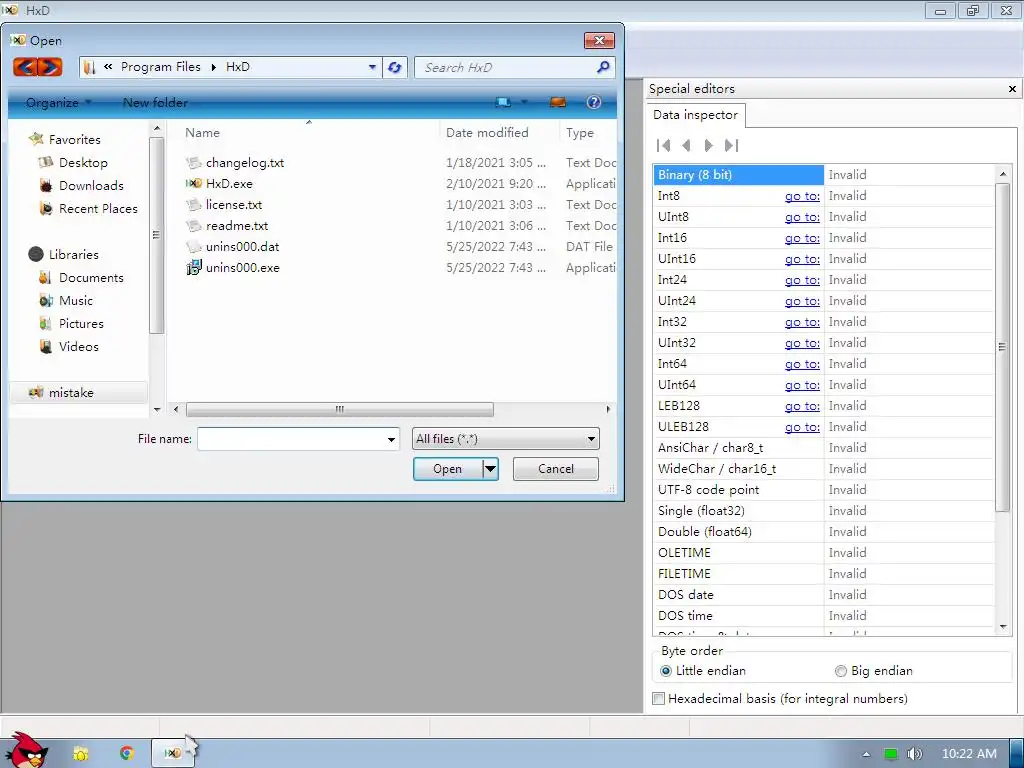
Task: Click go to link for ULEB128
Action: coord(802,427)
